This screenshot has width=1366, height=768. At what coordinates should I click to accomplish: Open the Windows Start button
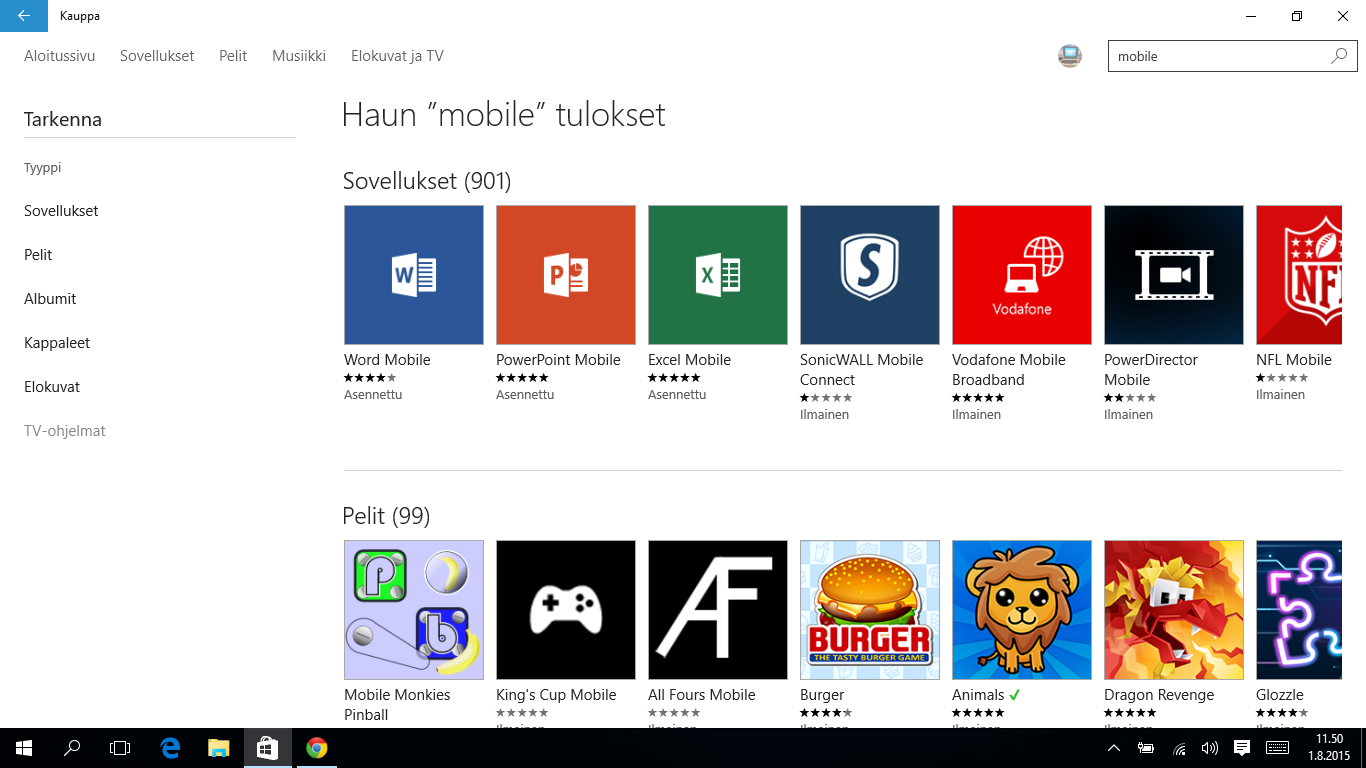24,748
